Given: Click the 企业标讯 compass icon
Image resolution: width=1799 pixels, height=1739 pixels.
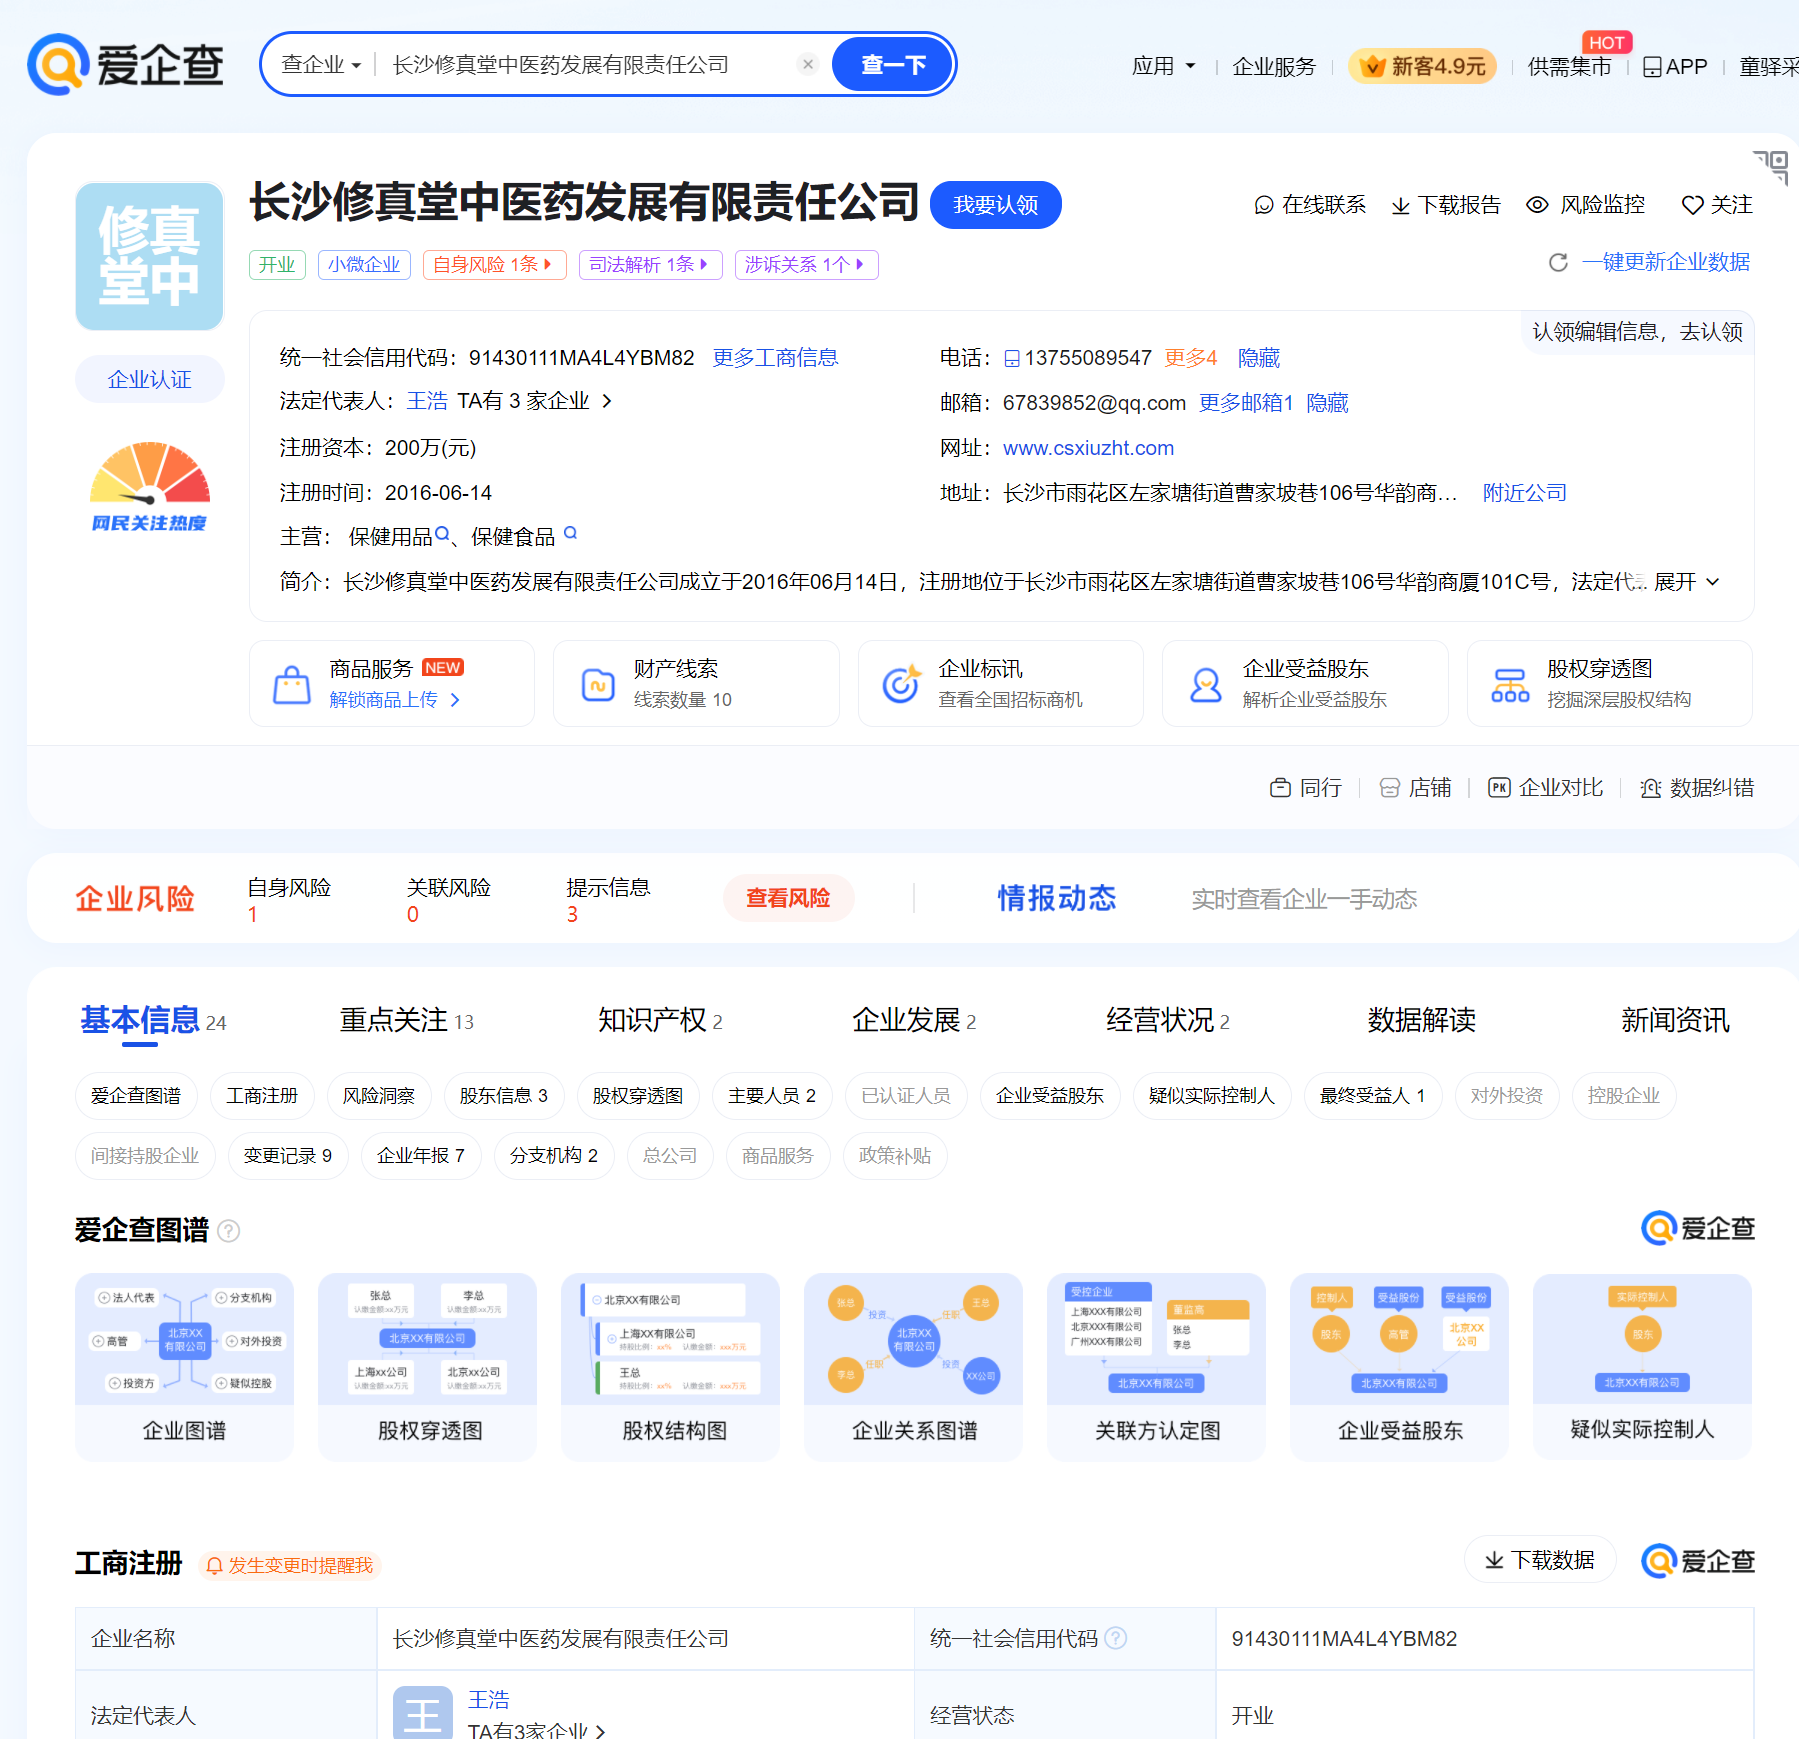Looking at the screenshot, I should pyautogui.click(x=901, y=683).
